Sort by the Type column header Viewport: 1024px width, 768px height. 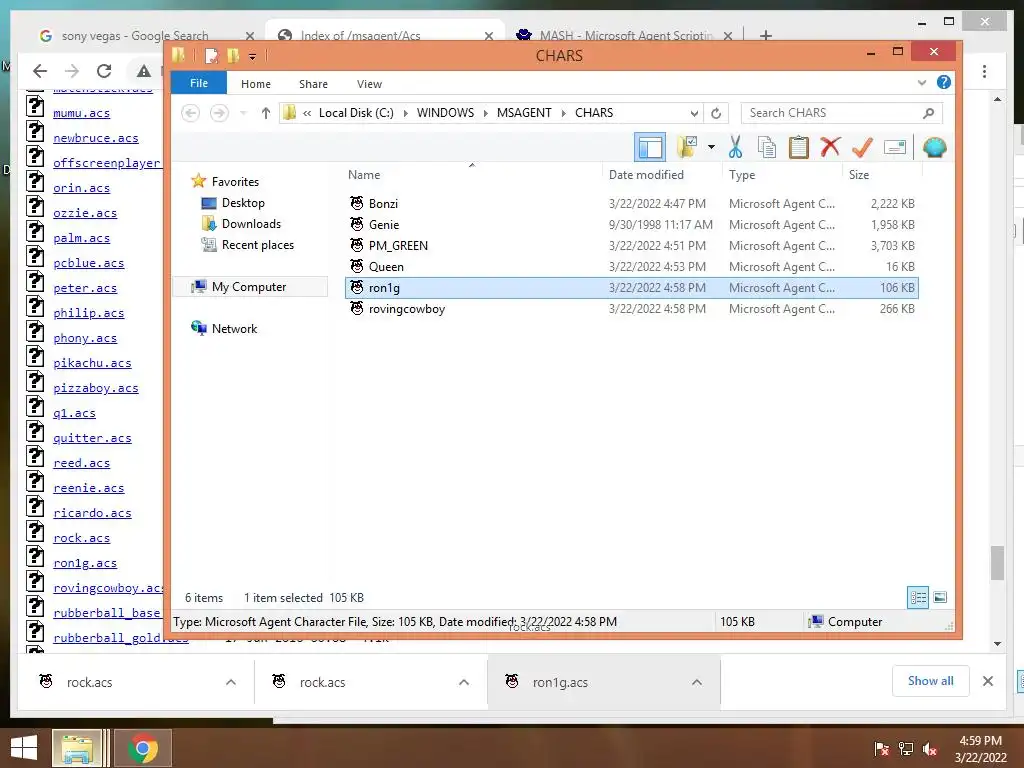click(742, 175)
